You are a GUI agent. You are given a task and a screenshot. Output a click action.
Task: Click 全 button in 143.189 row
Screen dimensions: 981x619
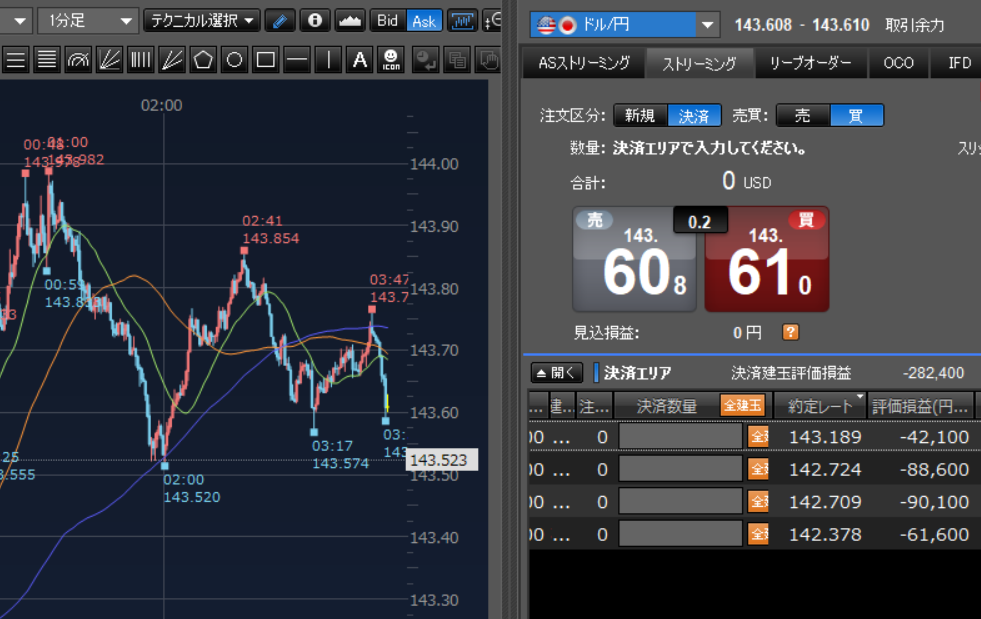(x=758, y=437)
